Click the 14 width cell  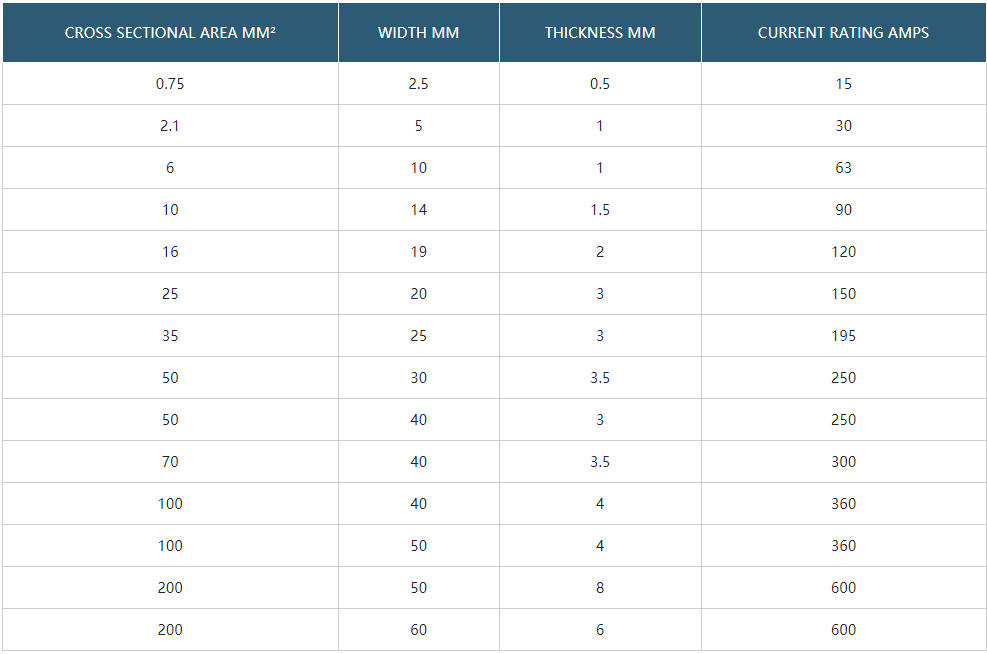(418, 210)
